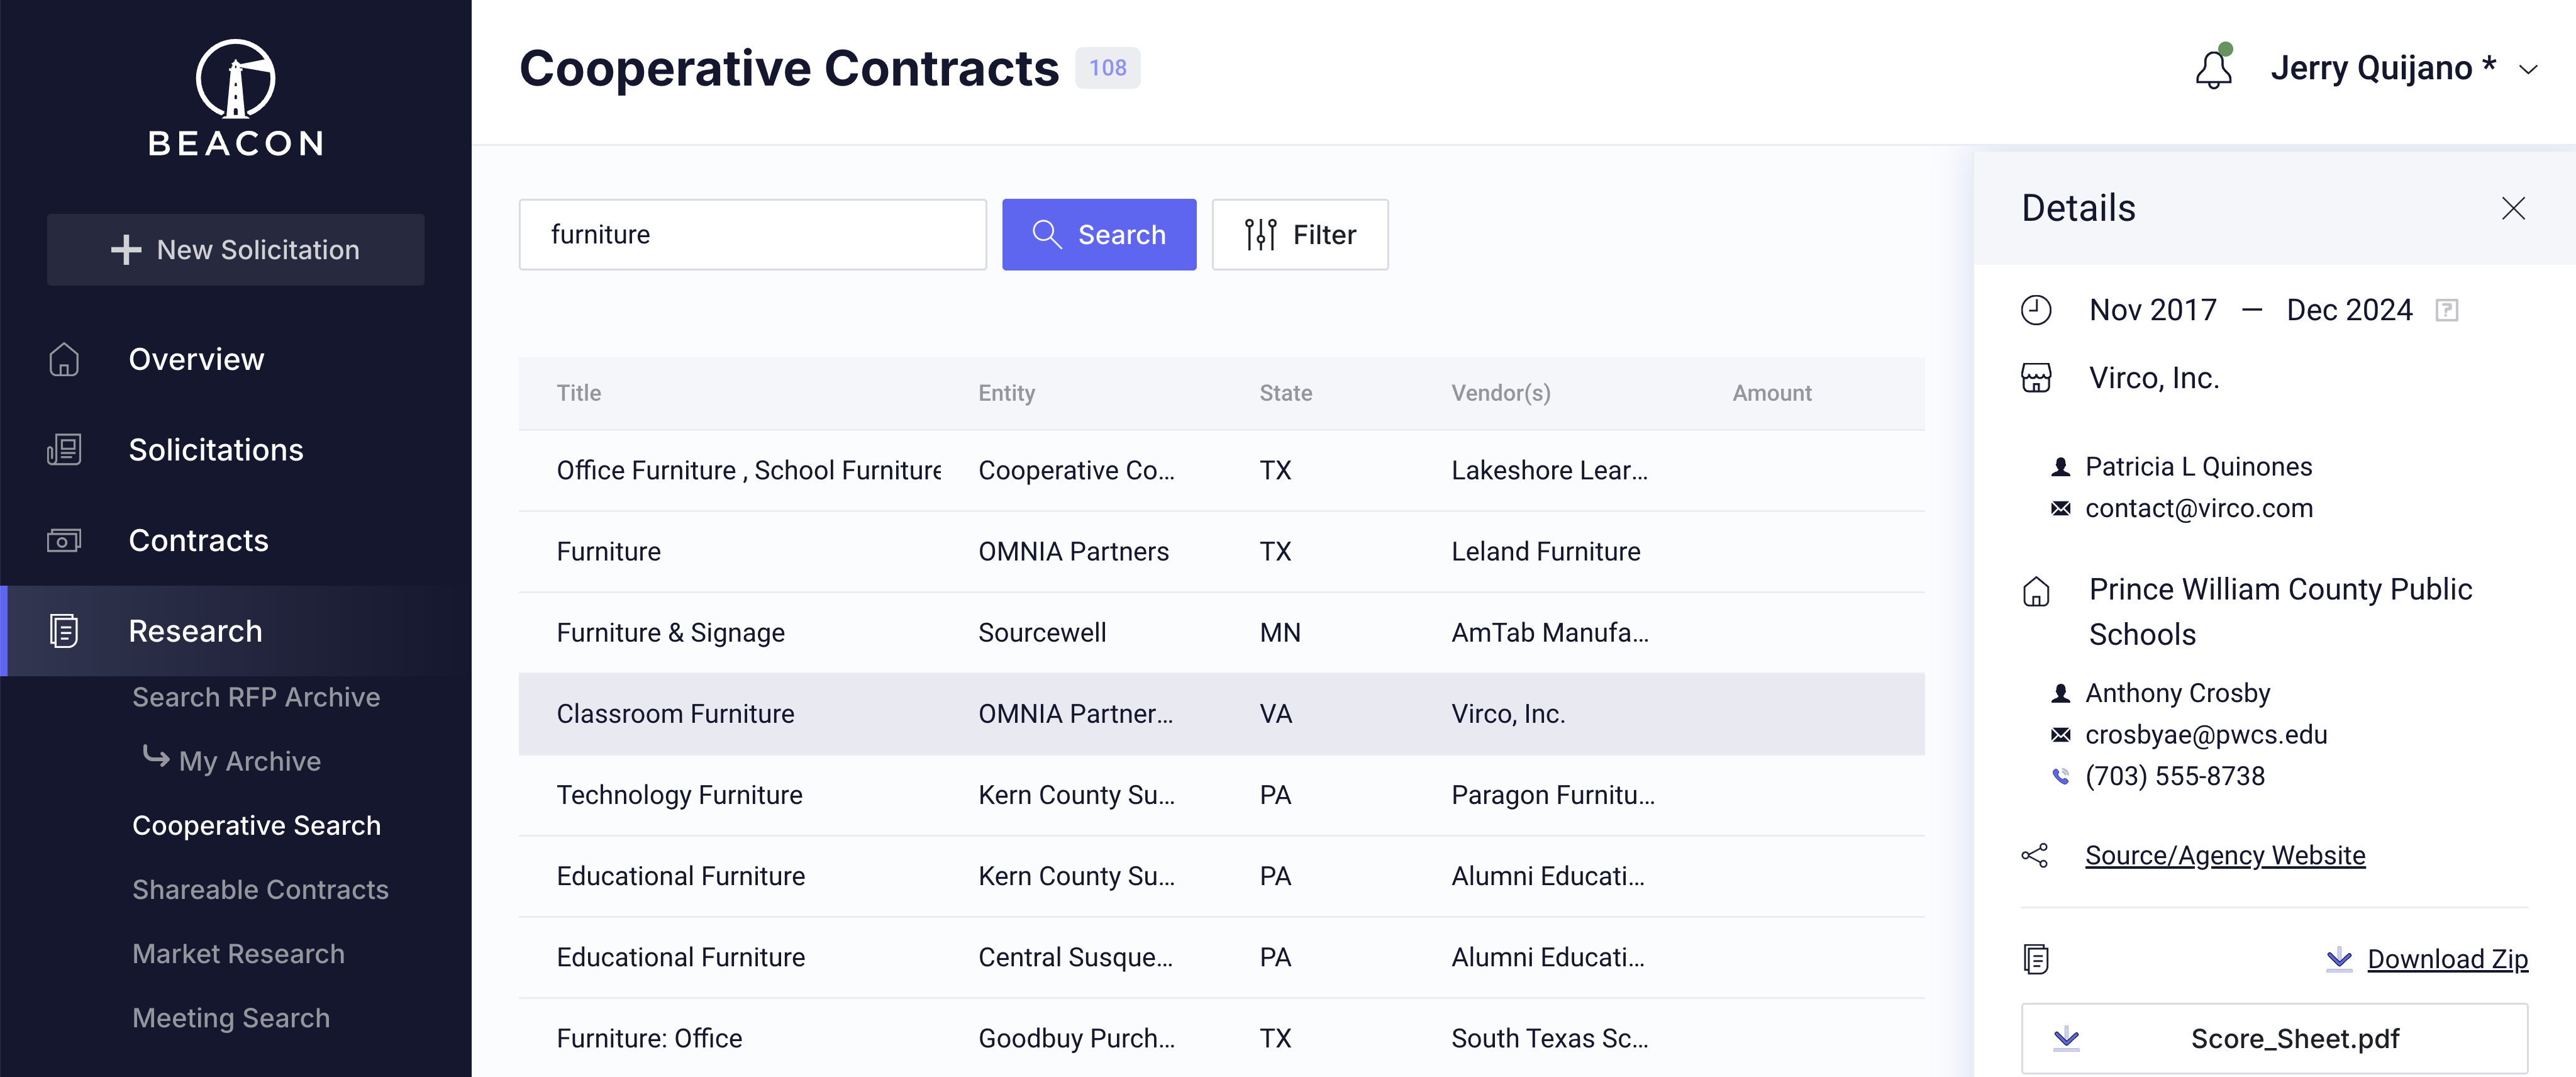Click the share icon beside Source/Agency Website
Viewport: 2576px width, 1077px height.
[x=2035, y=855]
